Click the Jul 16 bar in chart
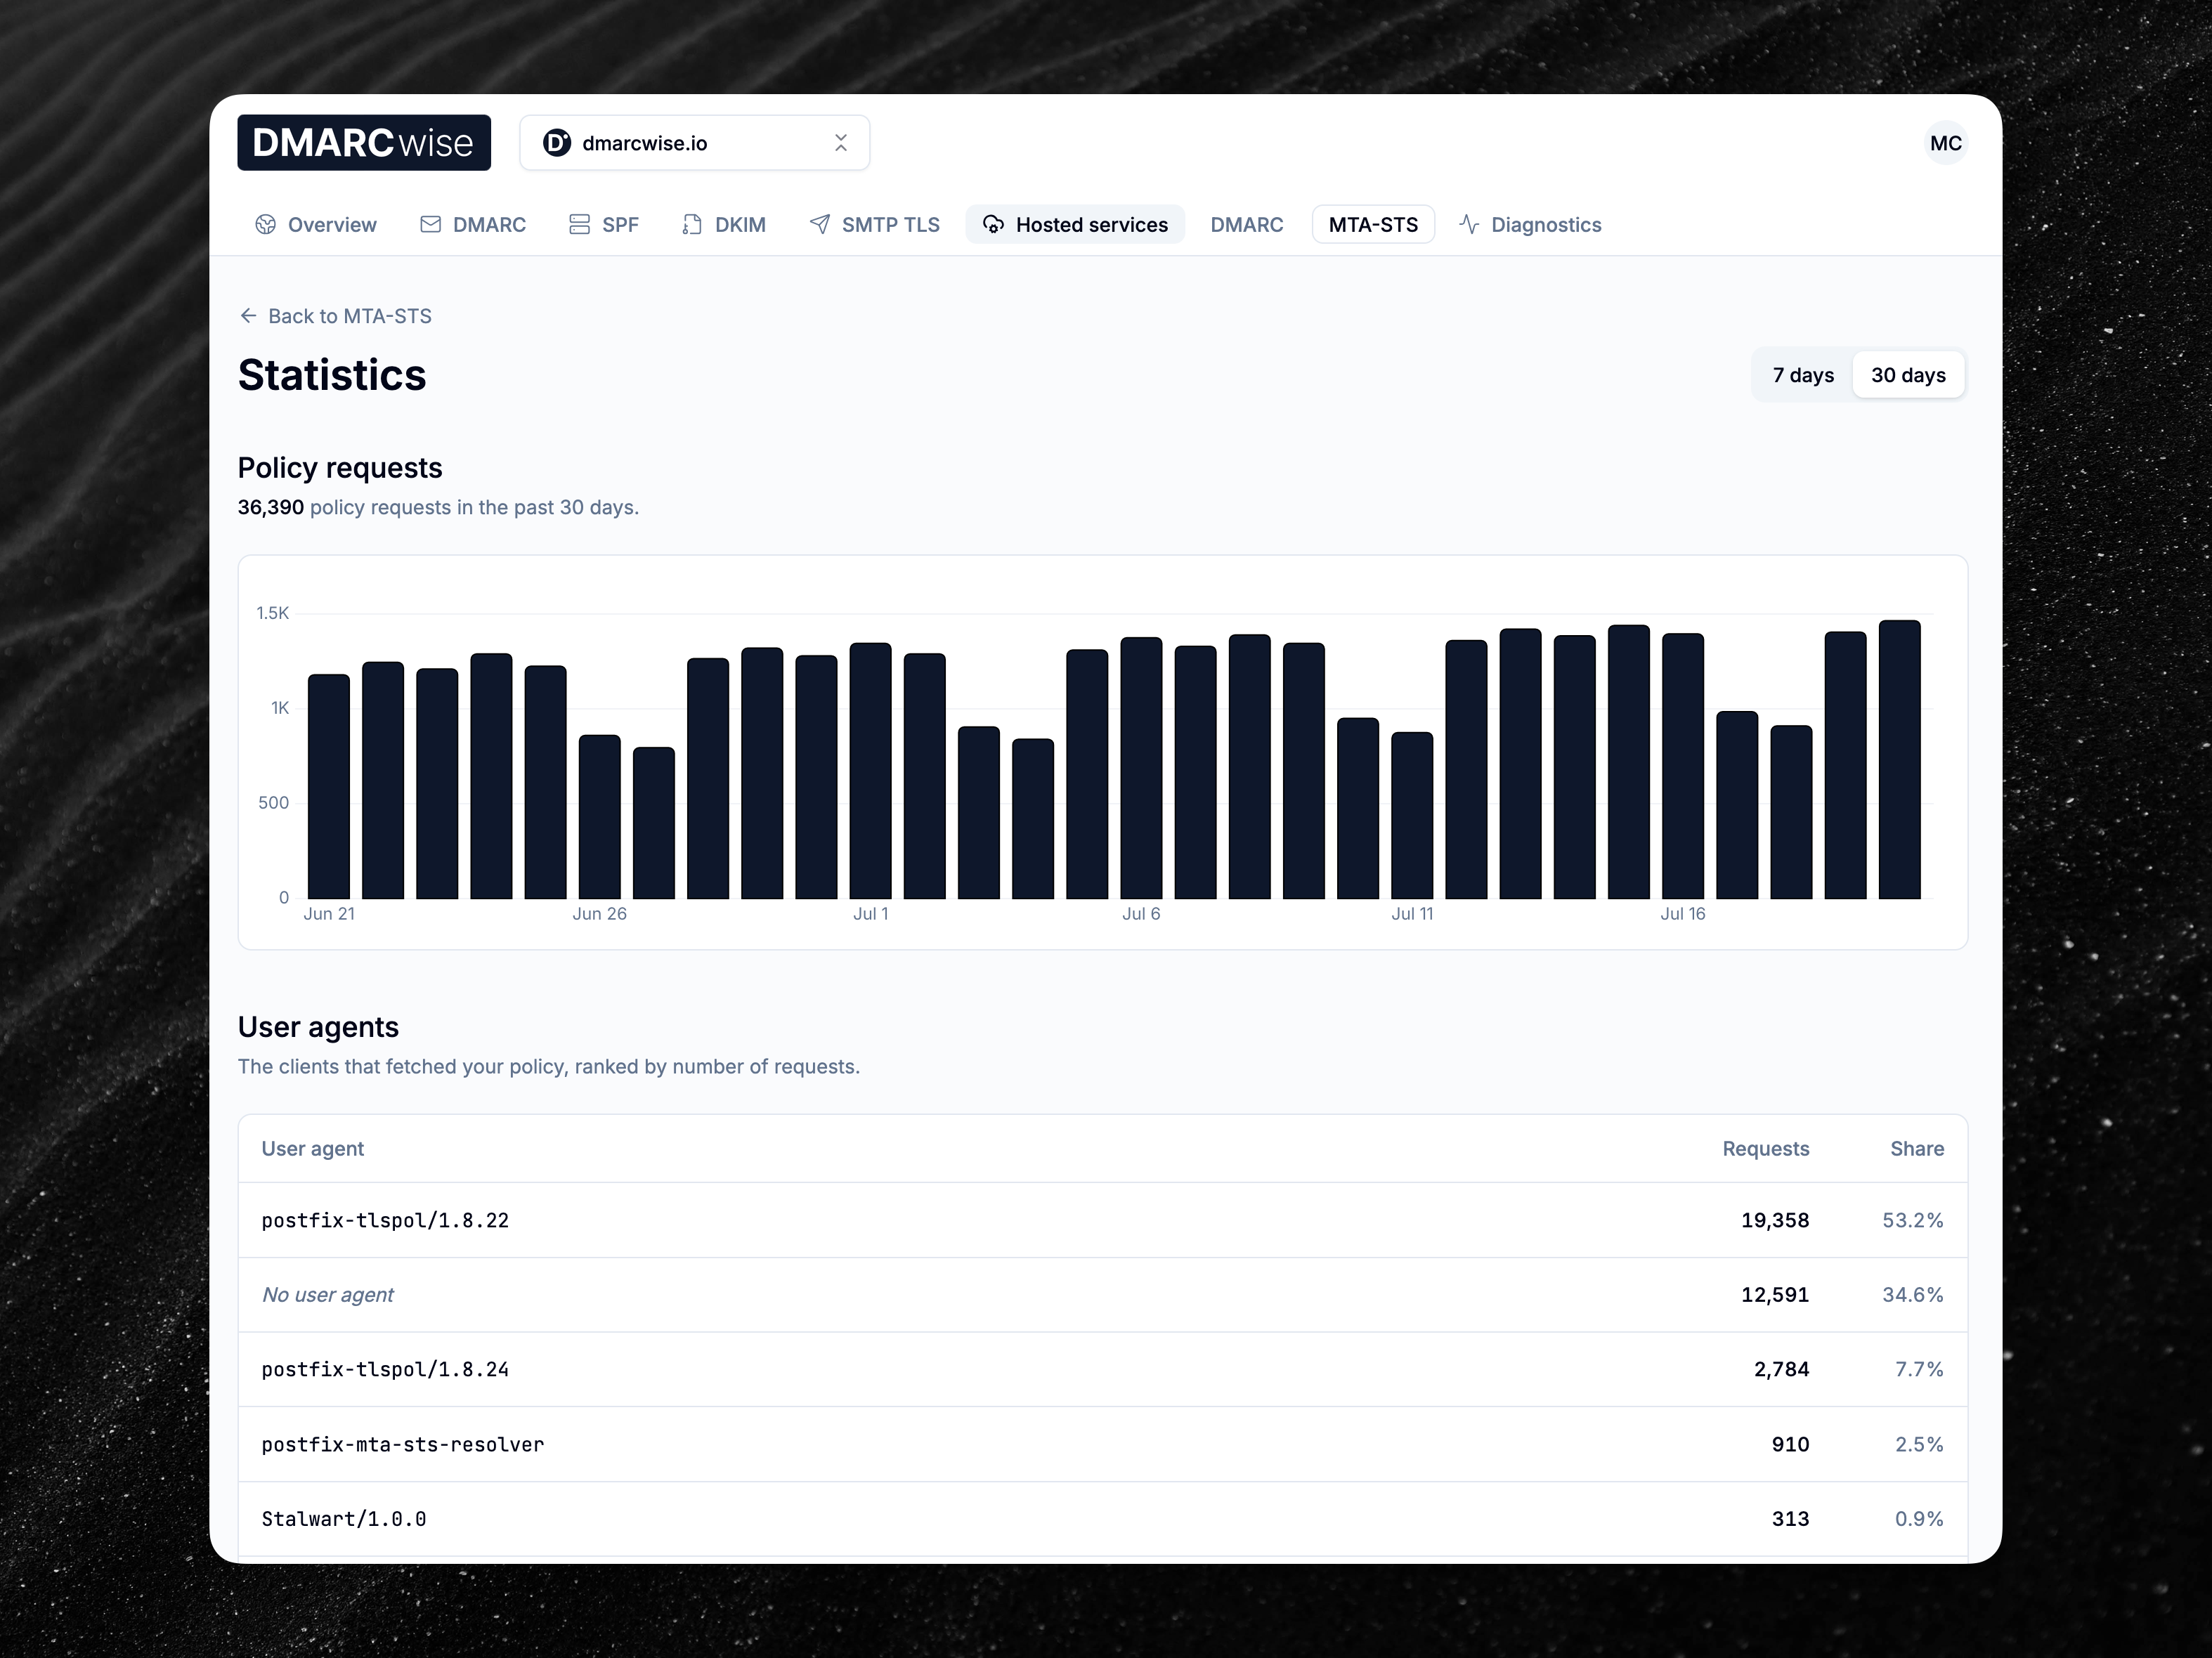The image size is (2212, 1658). click(x=1683, y=766)
